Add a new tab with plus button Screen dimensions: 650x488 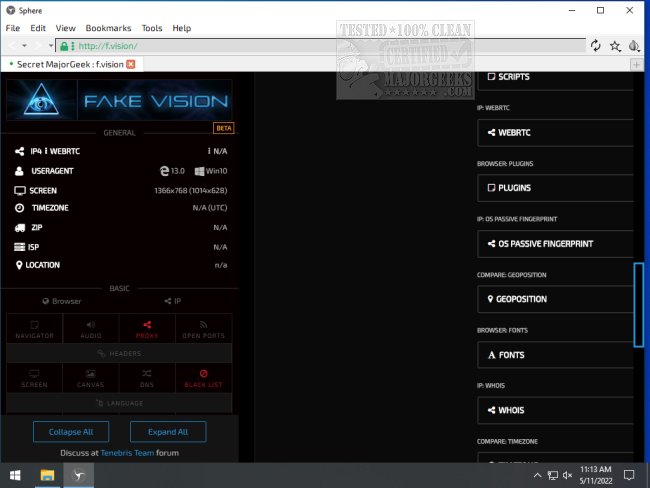point(636,65)
